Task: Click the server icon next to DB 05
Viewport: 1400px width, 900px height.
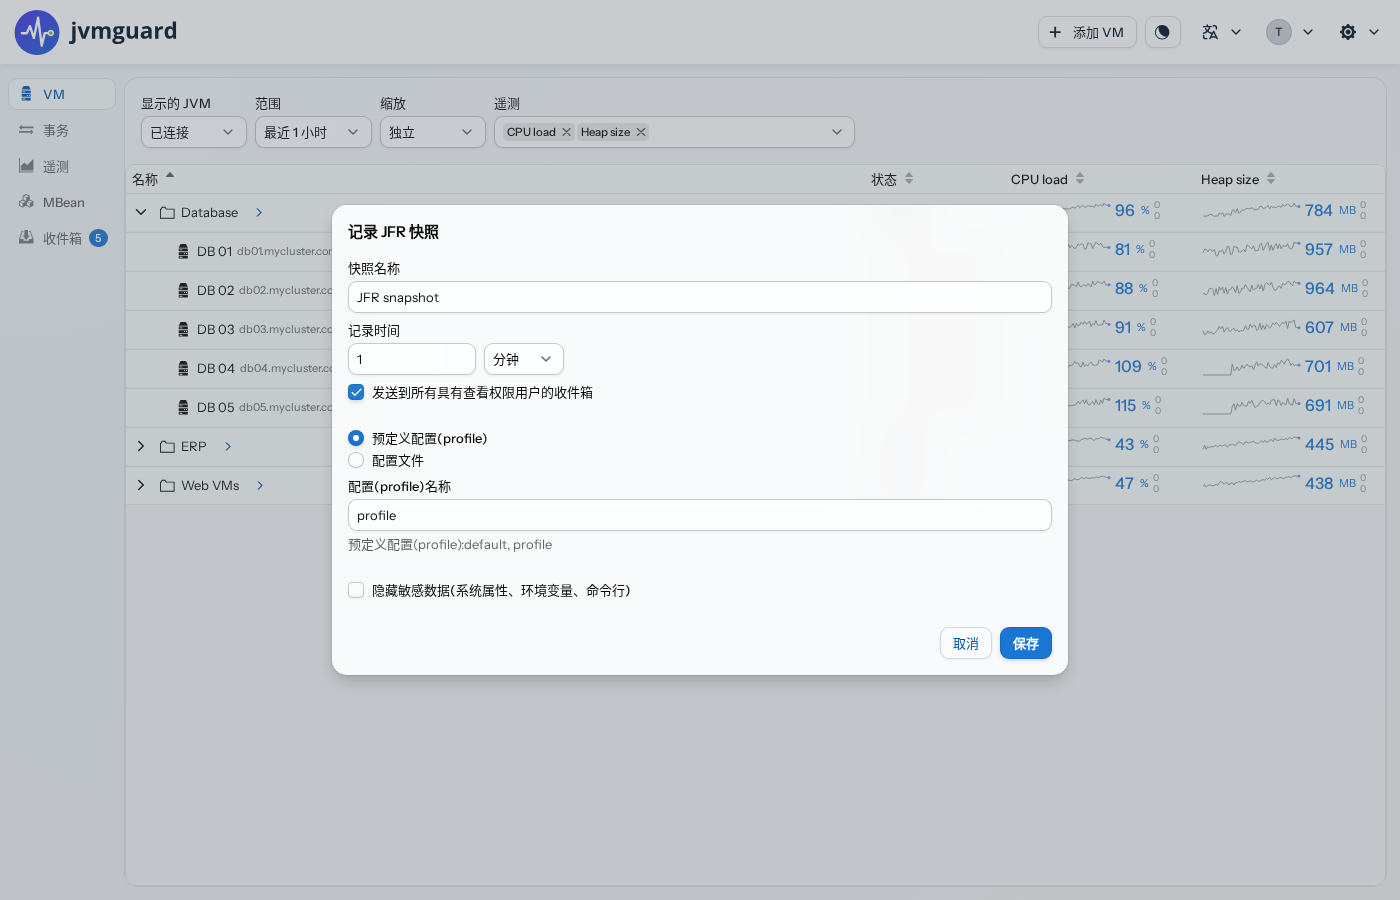Action: 183,407
